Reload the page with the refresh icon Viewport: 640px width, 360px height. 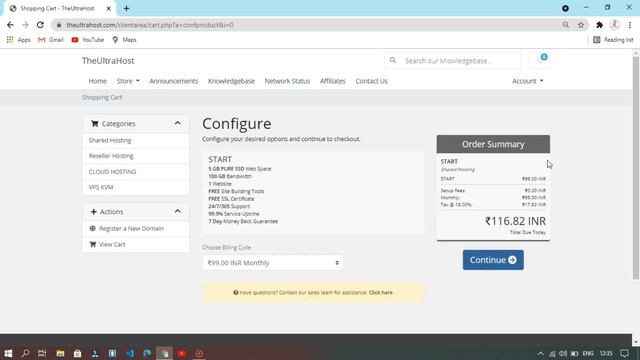(x=40, y=25)
